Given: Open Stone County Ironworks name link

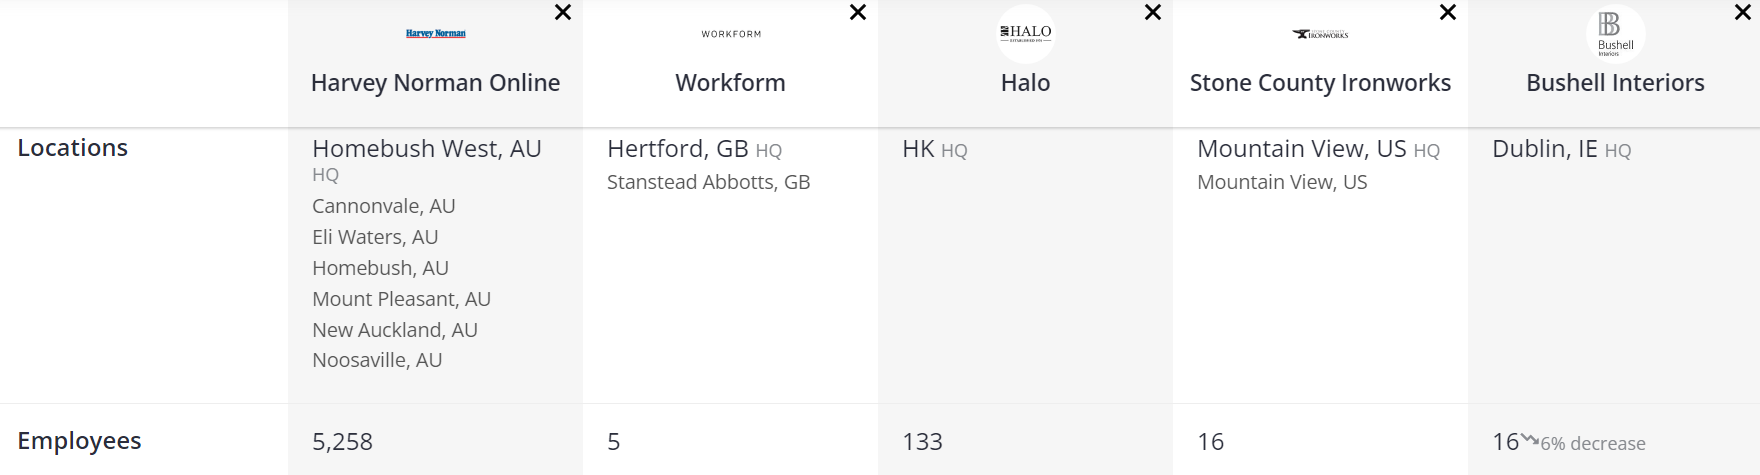Looking at the screenshot, I should click(x=1320, y=83).
